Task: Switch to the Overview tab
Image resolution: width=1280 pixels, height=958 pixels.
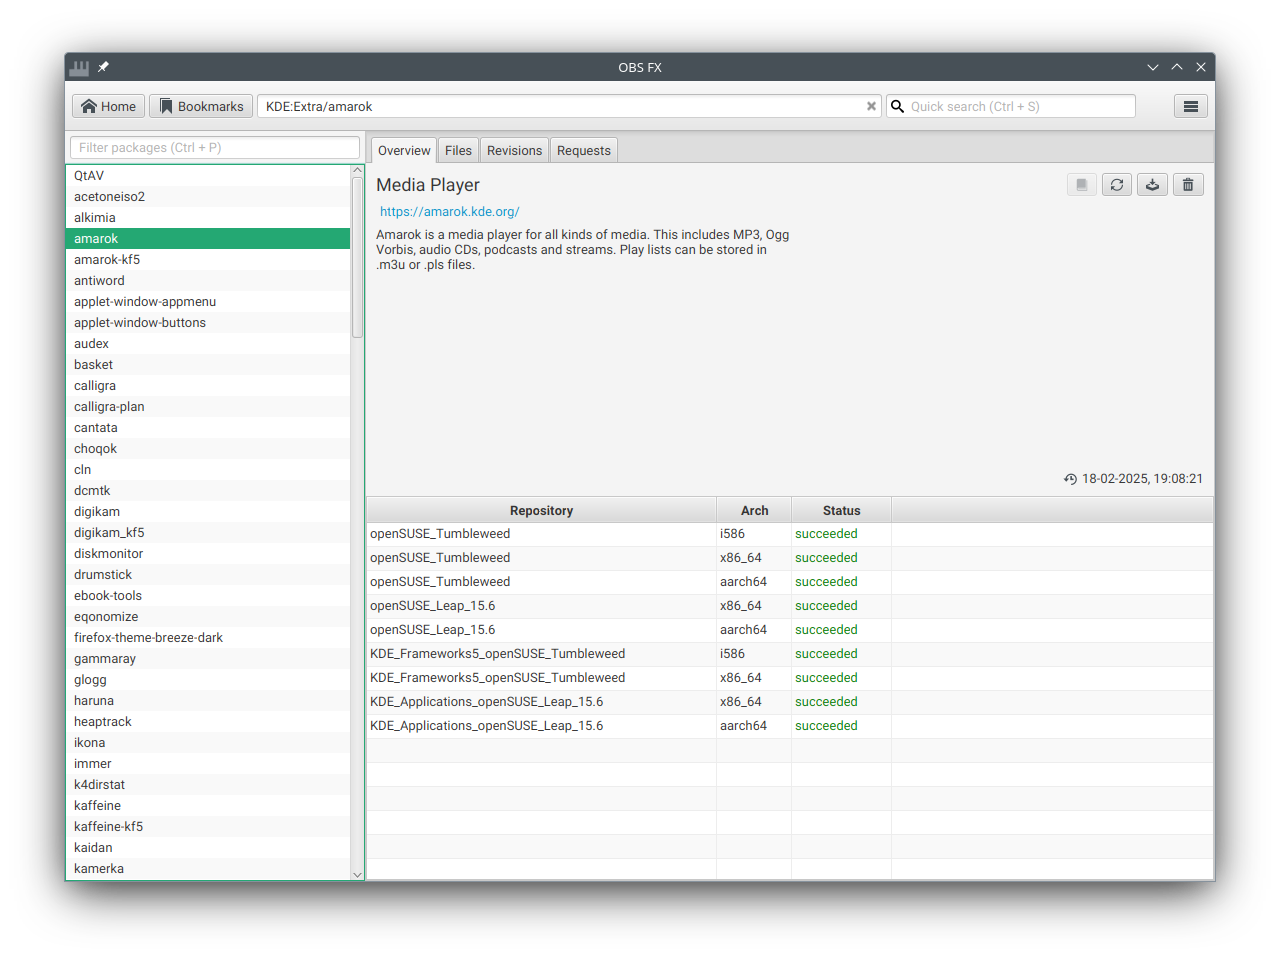Action: click(x=404, y=150)
